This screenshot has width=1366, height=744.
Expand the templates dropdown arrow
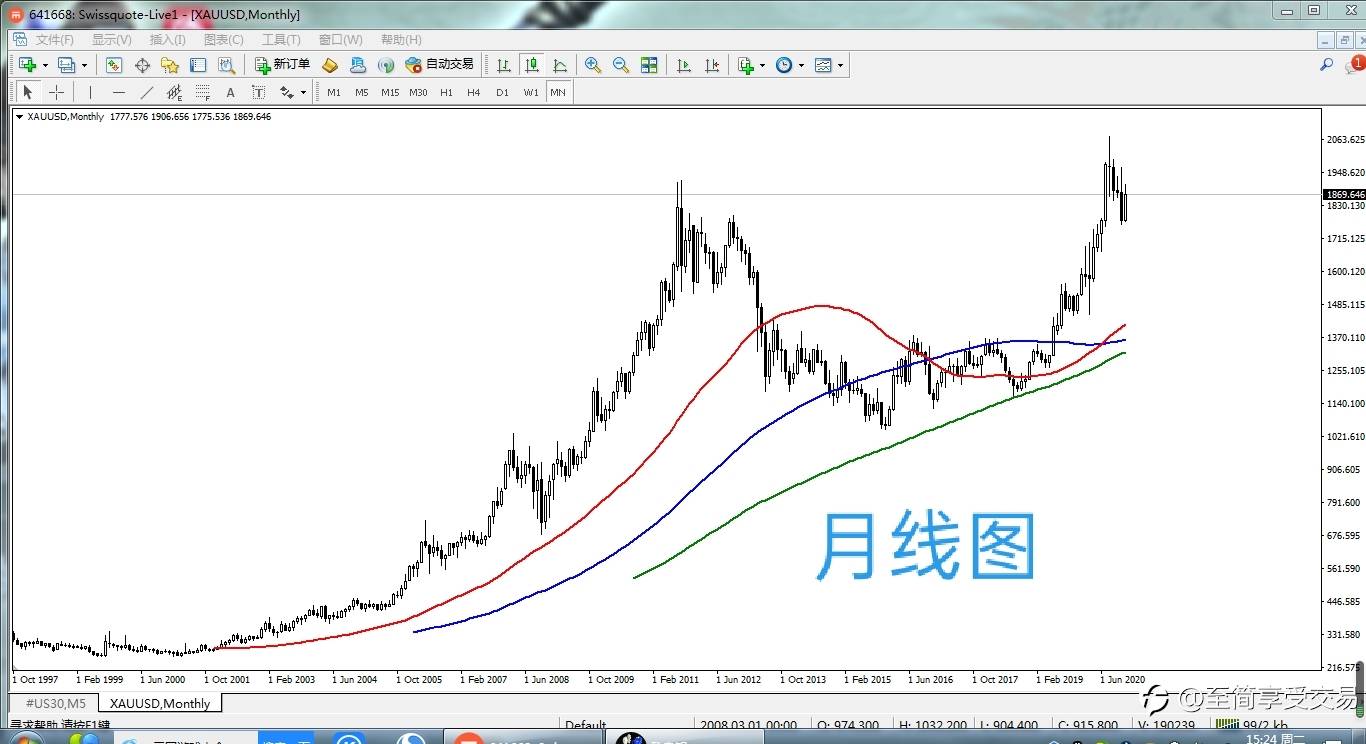click(x=840, y=66)
